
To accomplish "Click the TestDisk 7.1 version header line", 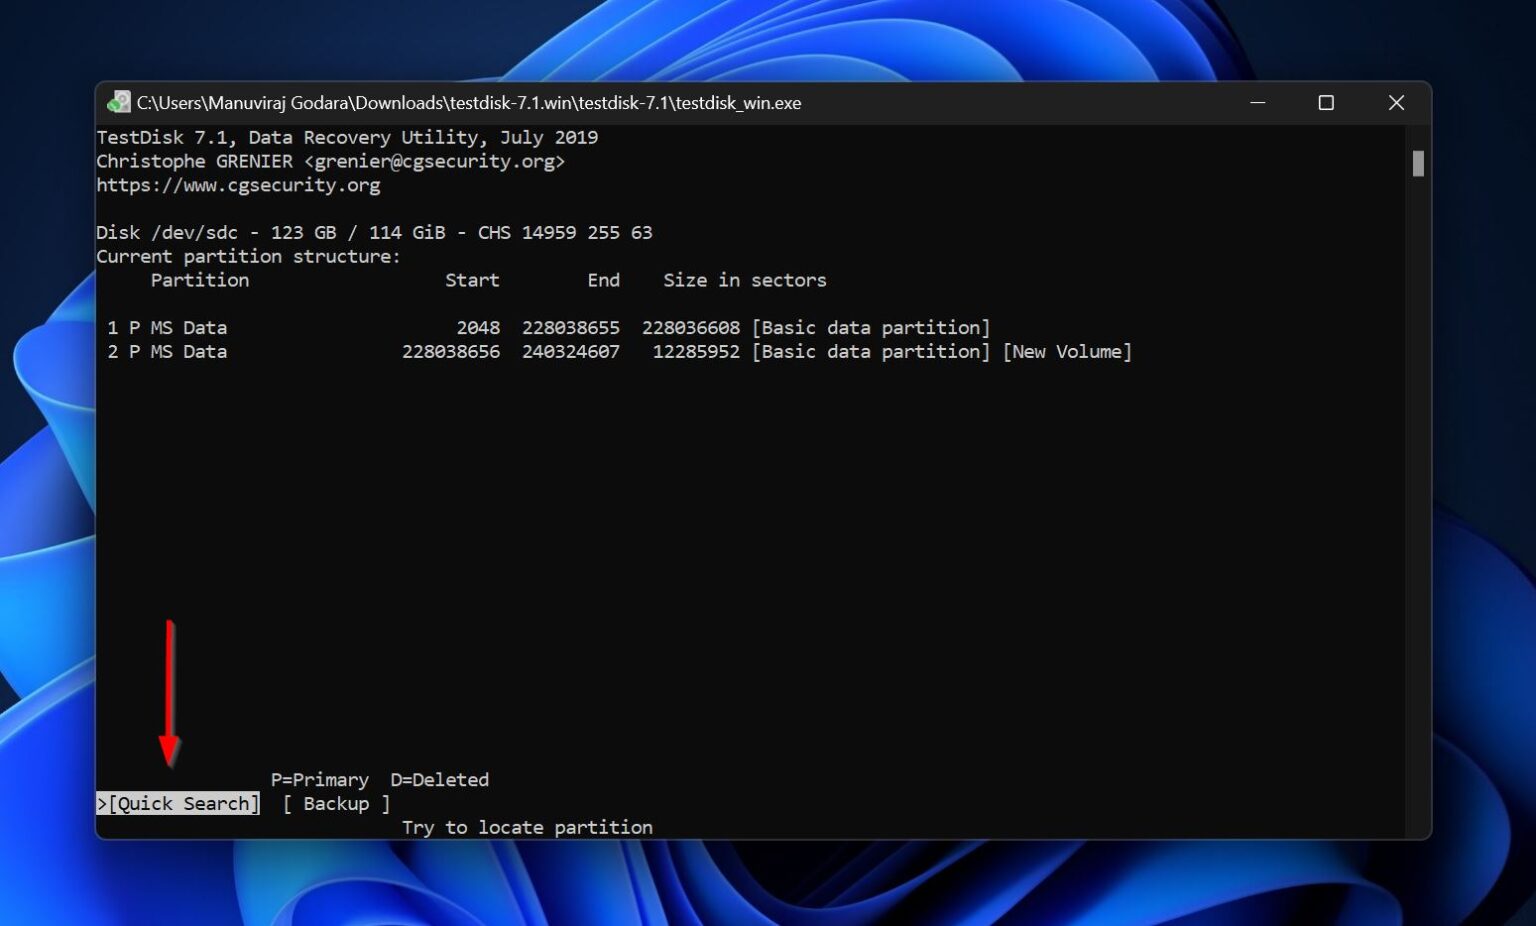I will (347, 137).
